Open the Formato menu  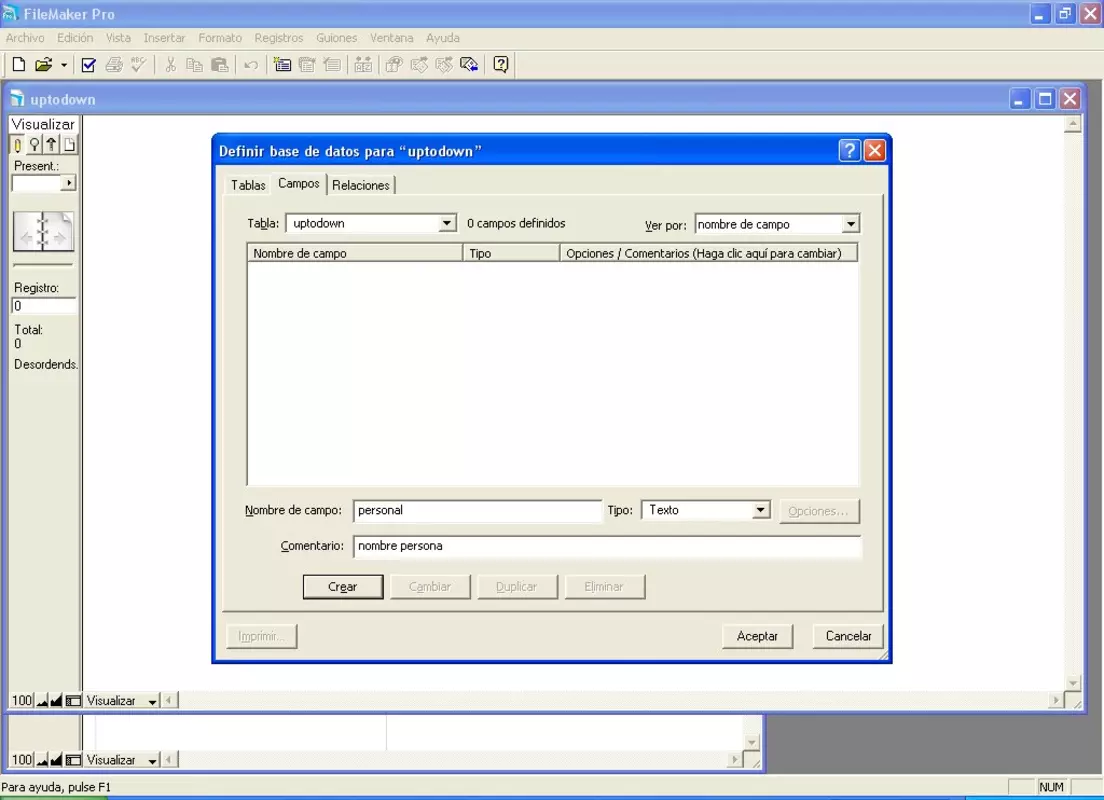[x=220, y=38]
